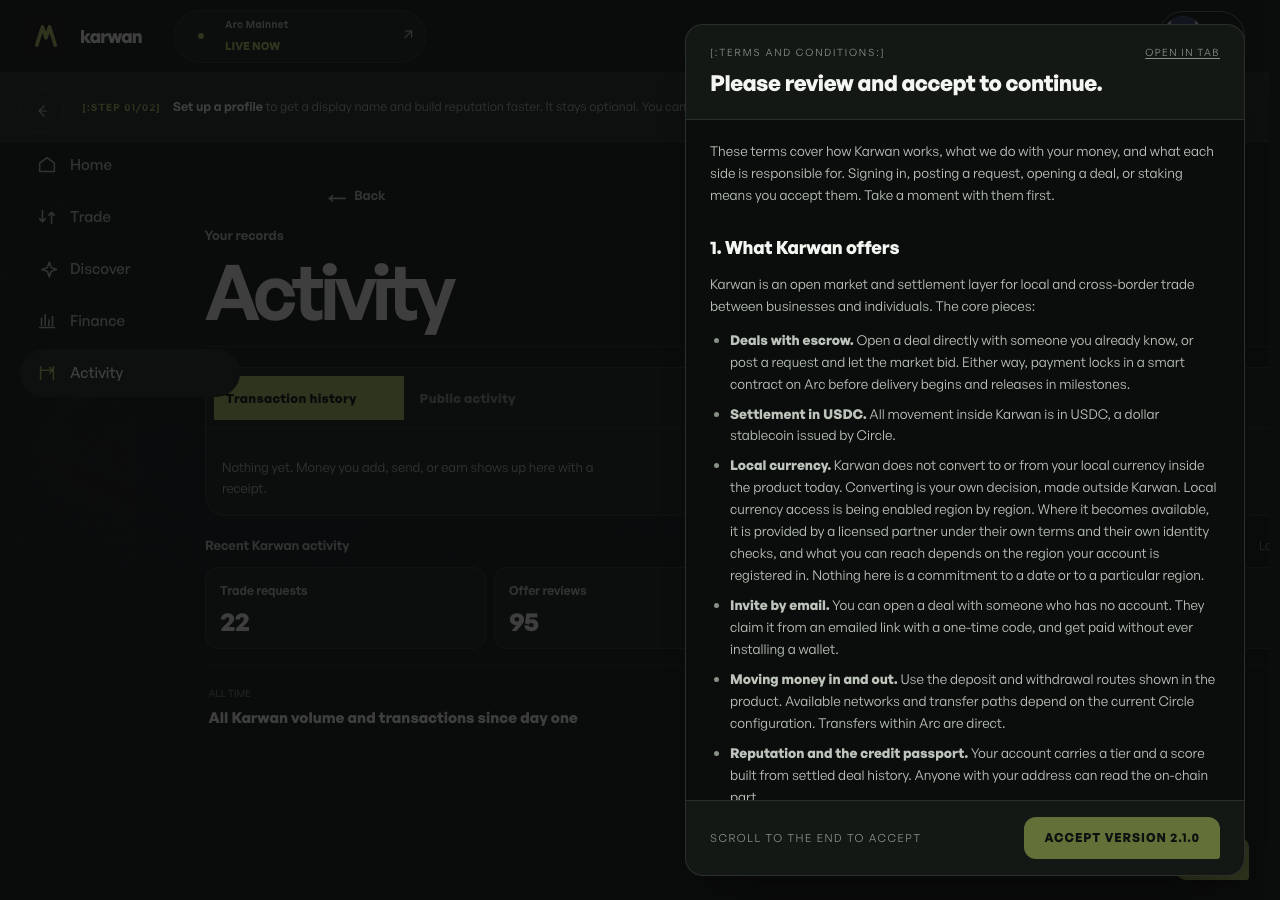Click the Activity sidebar icon
The image size is (1280, 900).
47,373
